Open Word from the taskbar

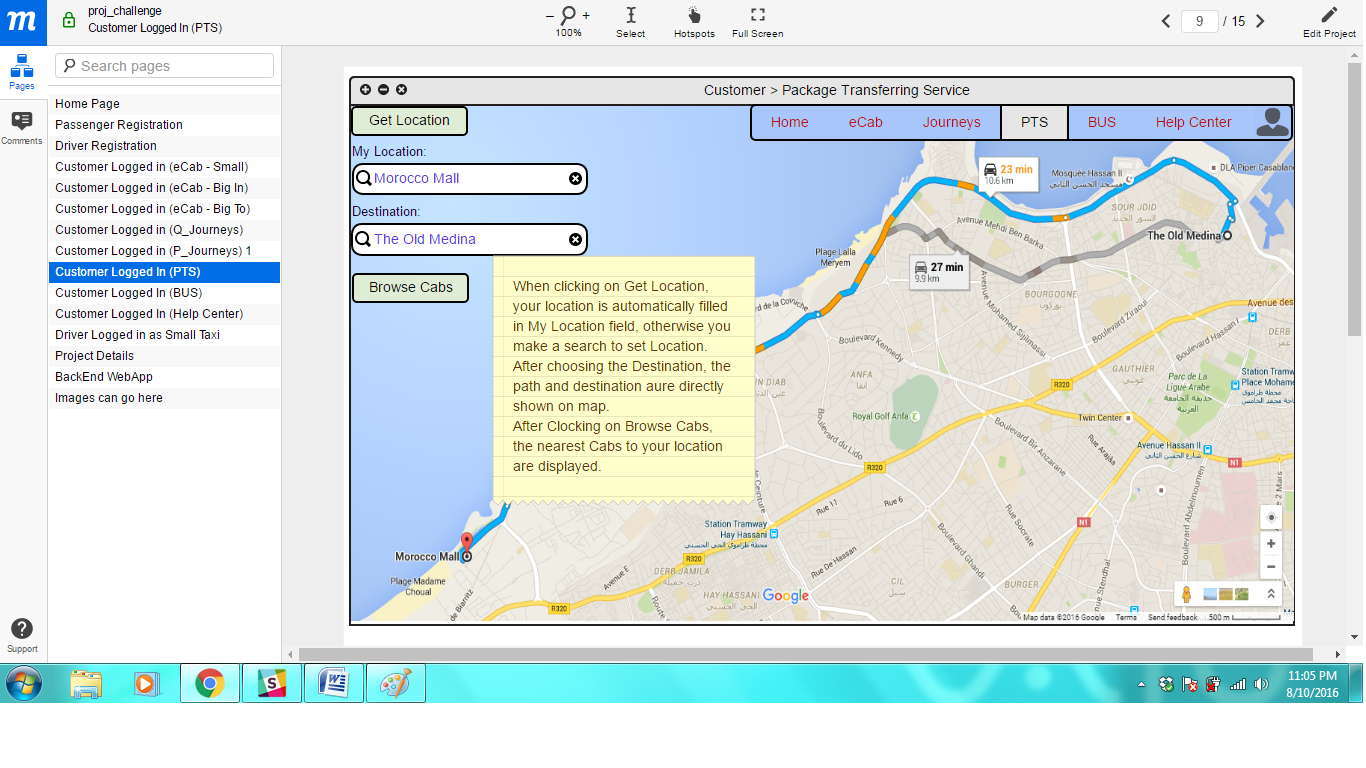click(333, 684)
